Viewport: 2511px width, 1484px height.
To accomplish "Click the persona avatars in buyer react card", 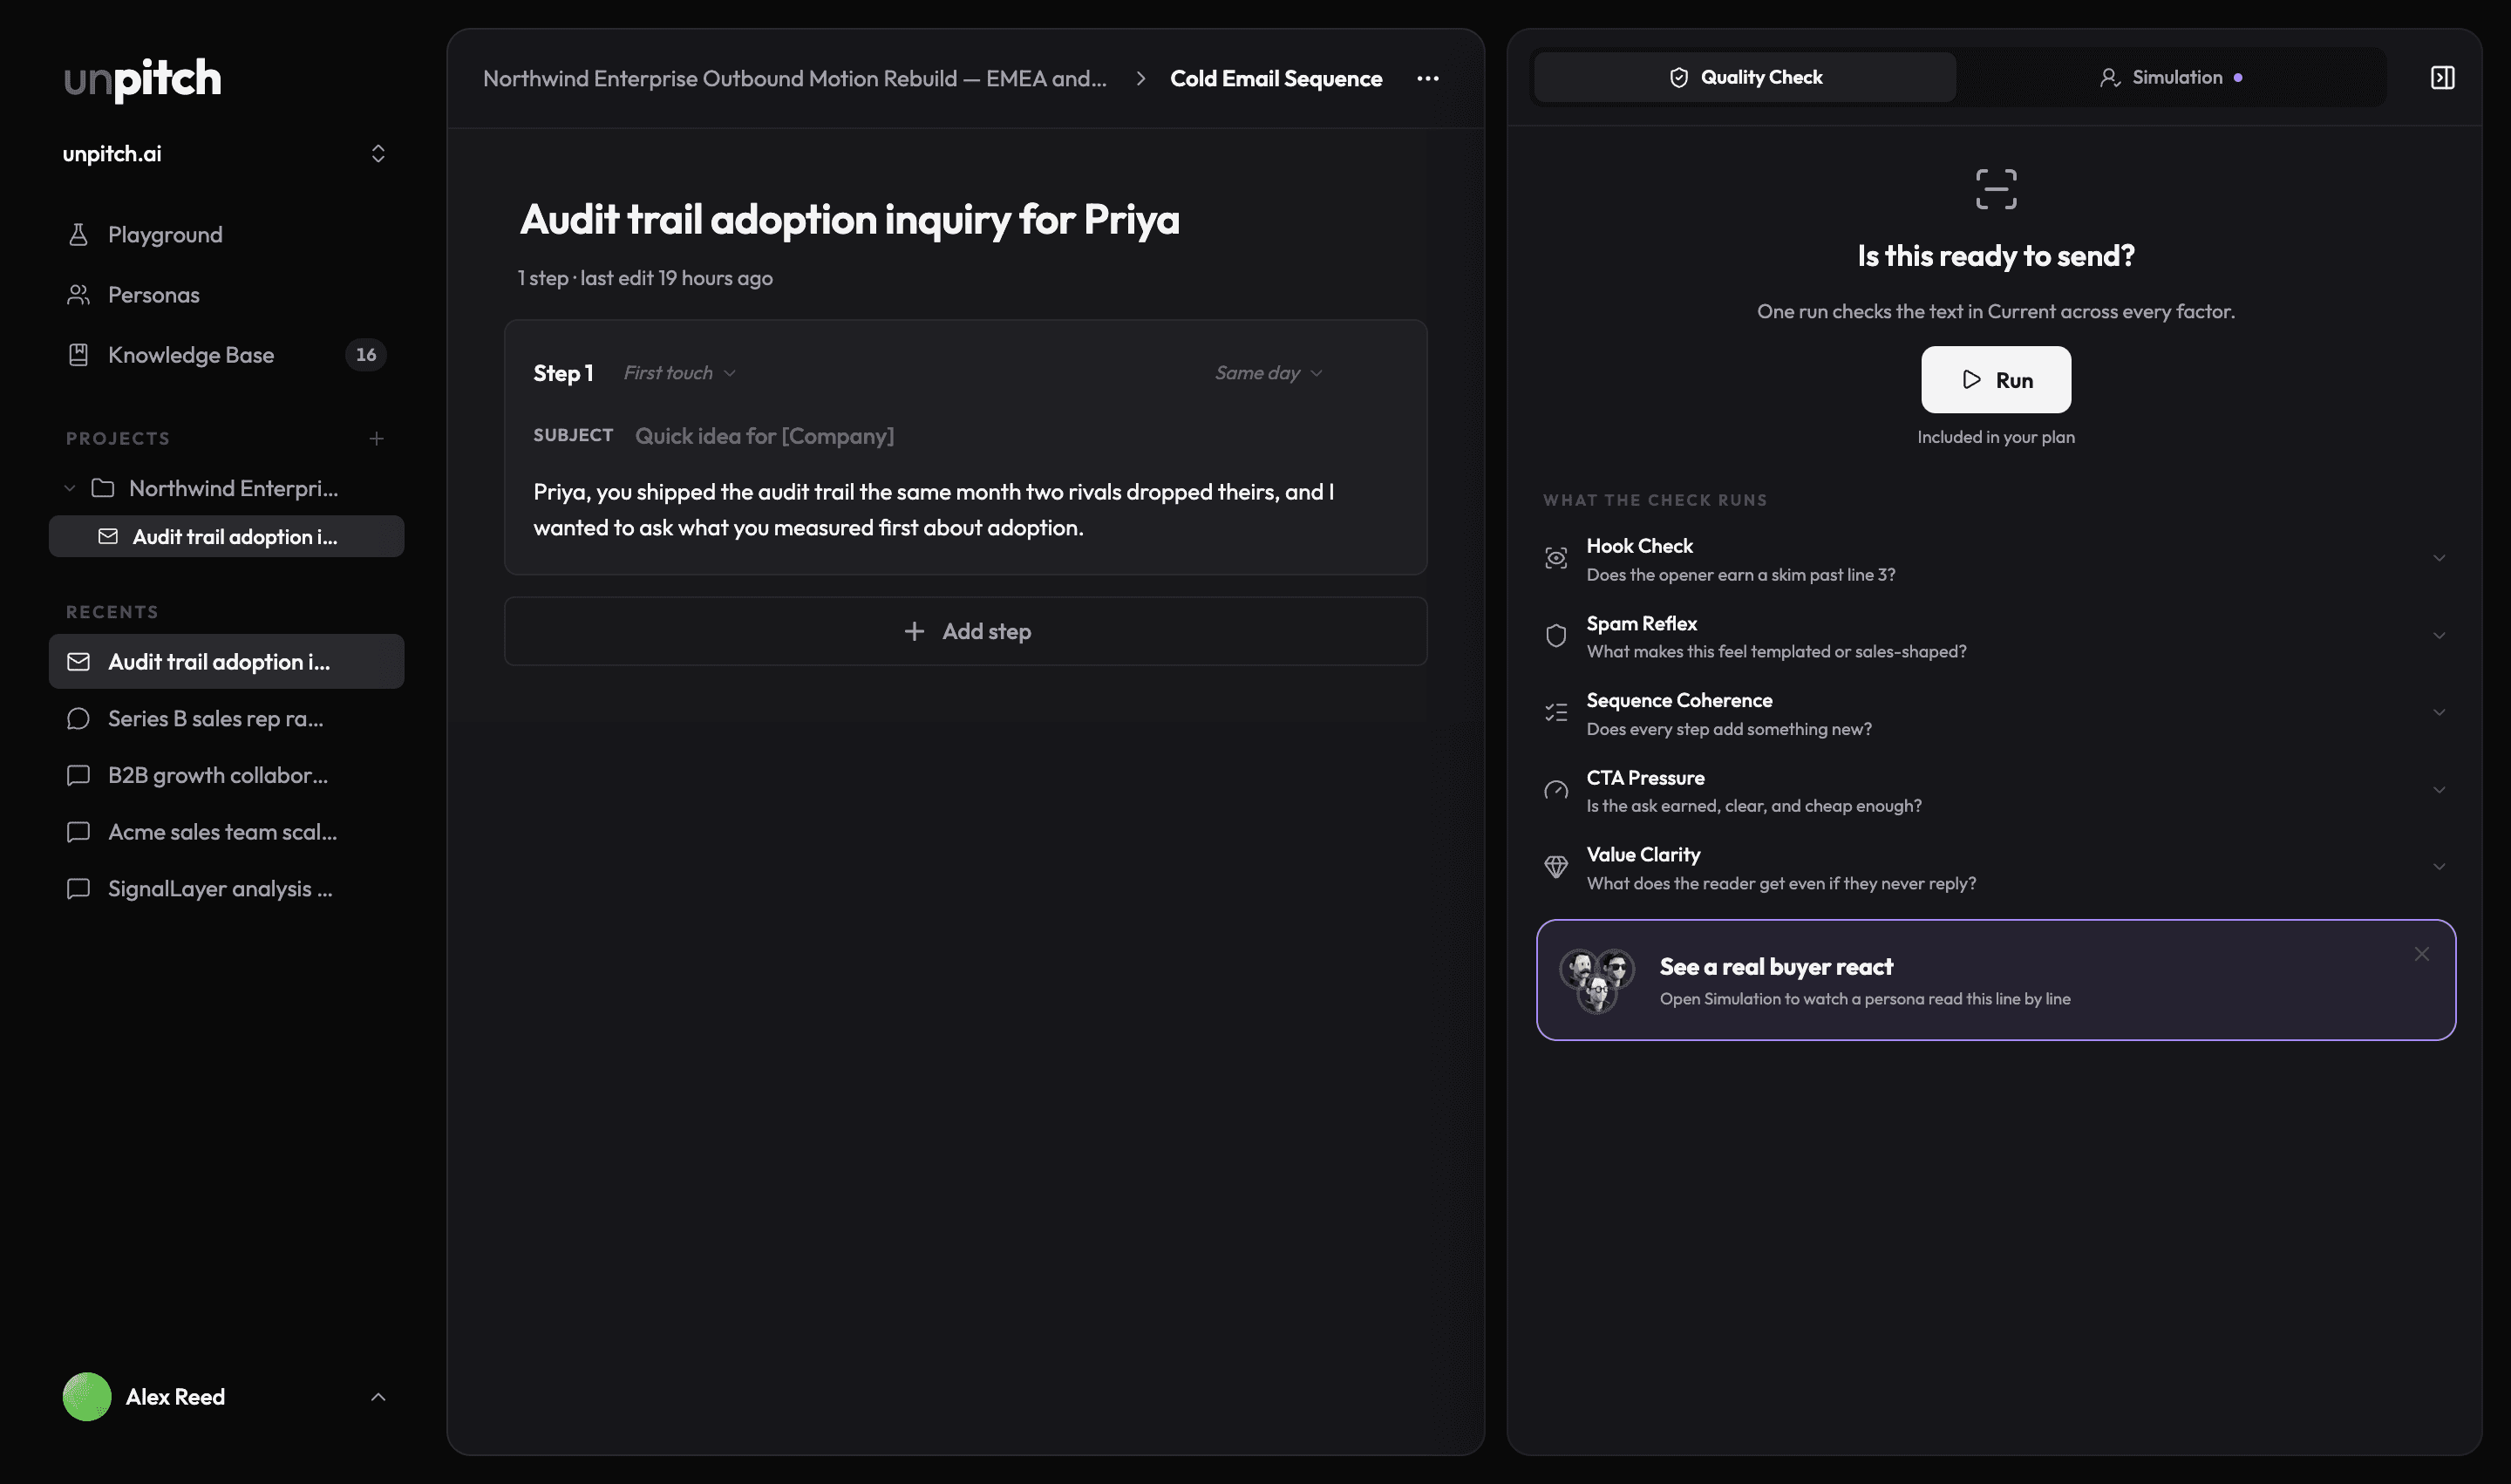I will [x=1597, y=980].
